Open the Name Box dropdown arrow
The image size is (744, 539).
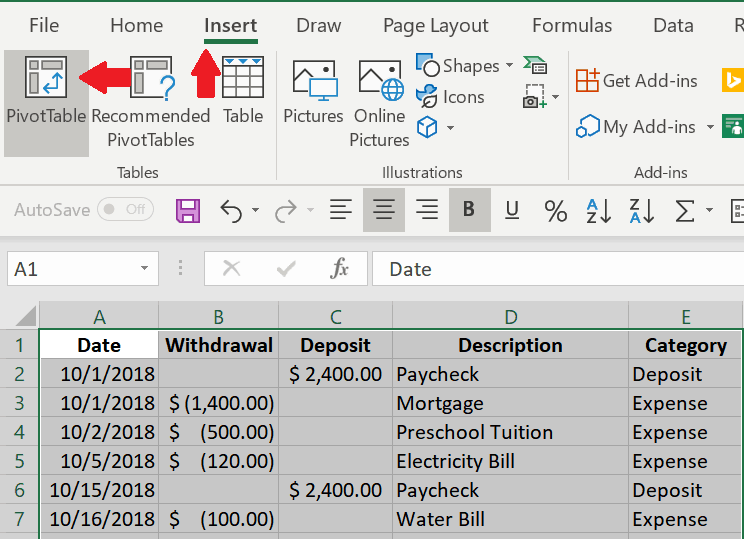coord(145,269)
